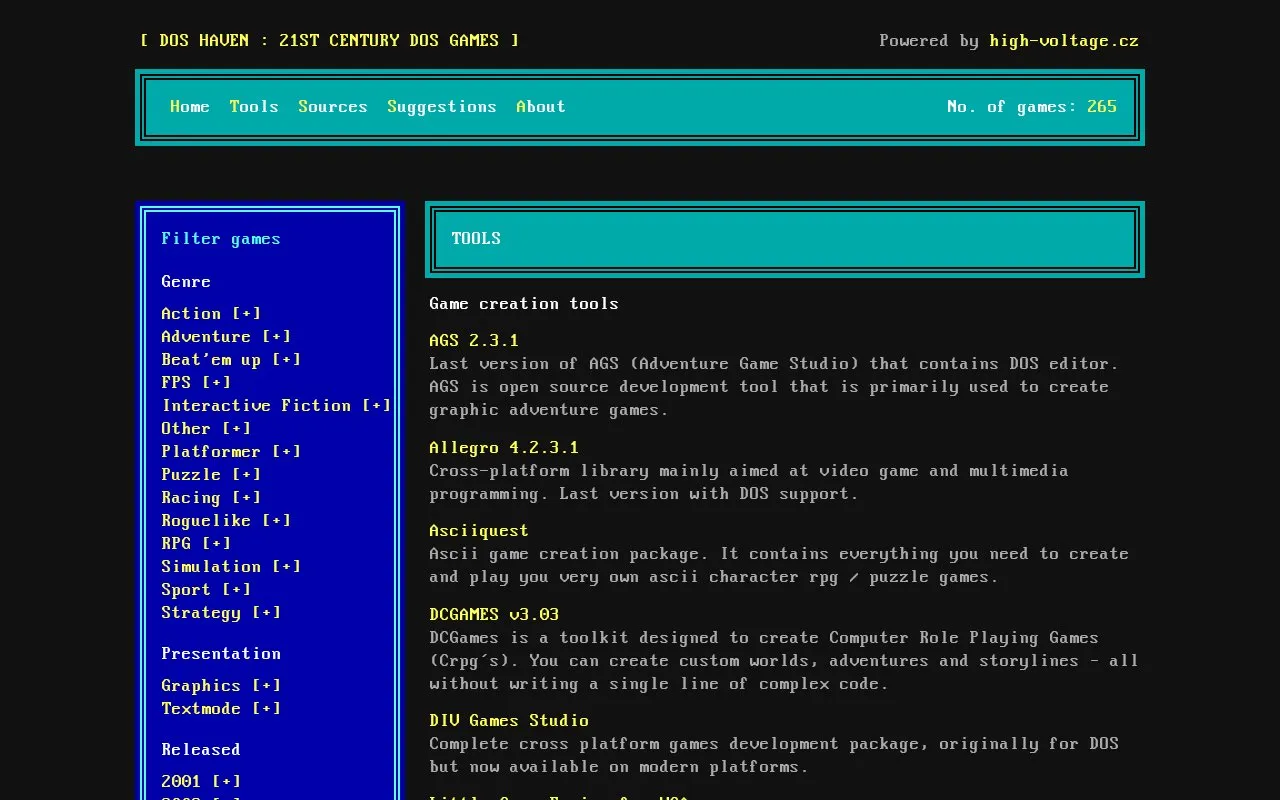1280x800 pixels.
Task: Filter by FPS genre link
Action: [176, 382]
